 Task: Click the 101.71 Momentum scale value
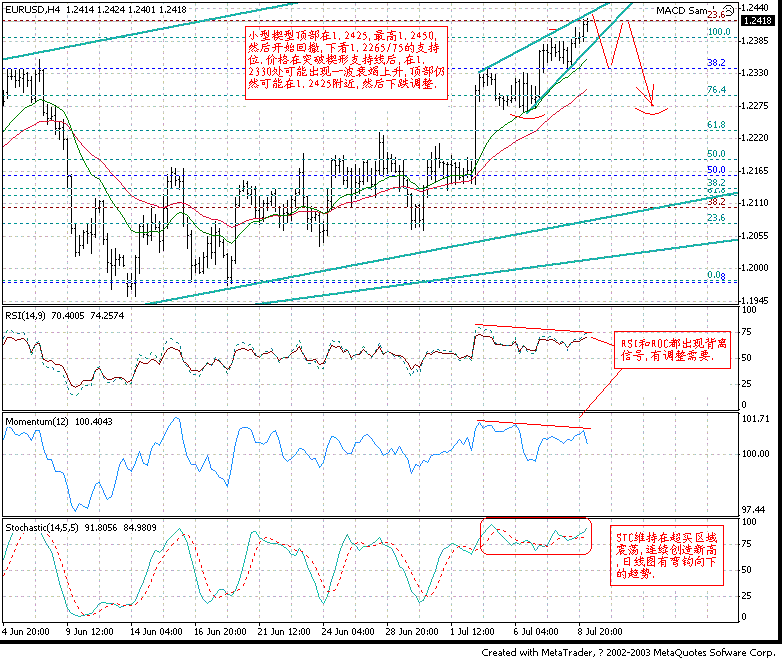click(756, 419)
